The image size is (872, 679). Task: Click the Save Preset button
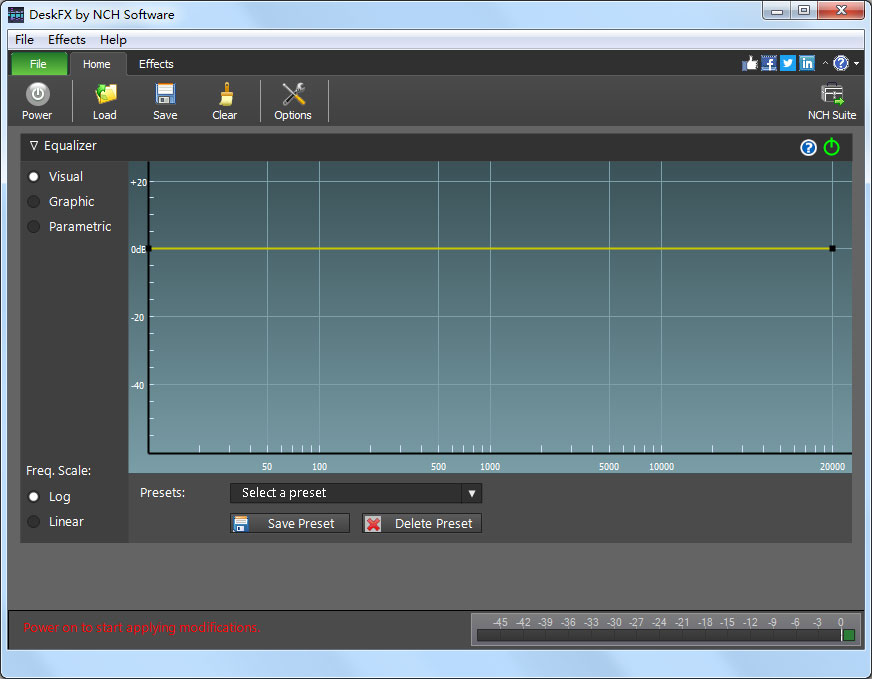click(x=290, y=524)
